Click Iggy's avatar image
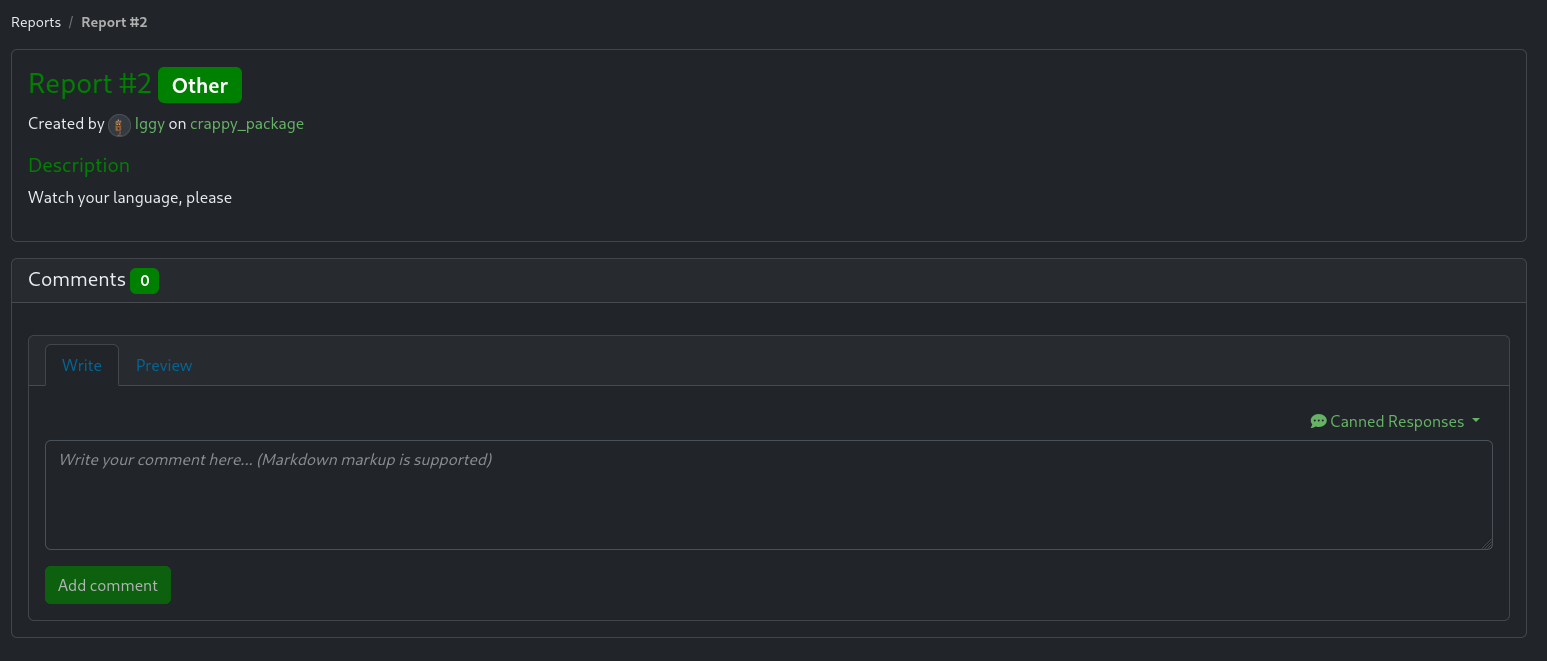Viewport: 1547px width, 661px height. (x=119, y=124)
